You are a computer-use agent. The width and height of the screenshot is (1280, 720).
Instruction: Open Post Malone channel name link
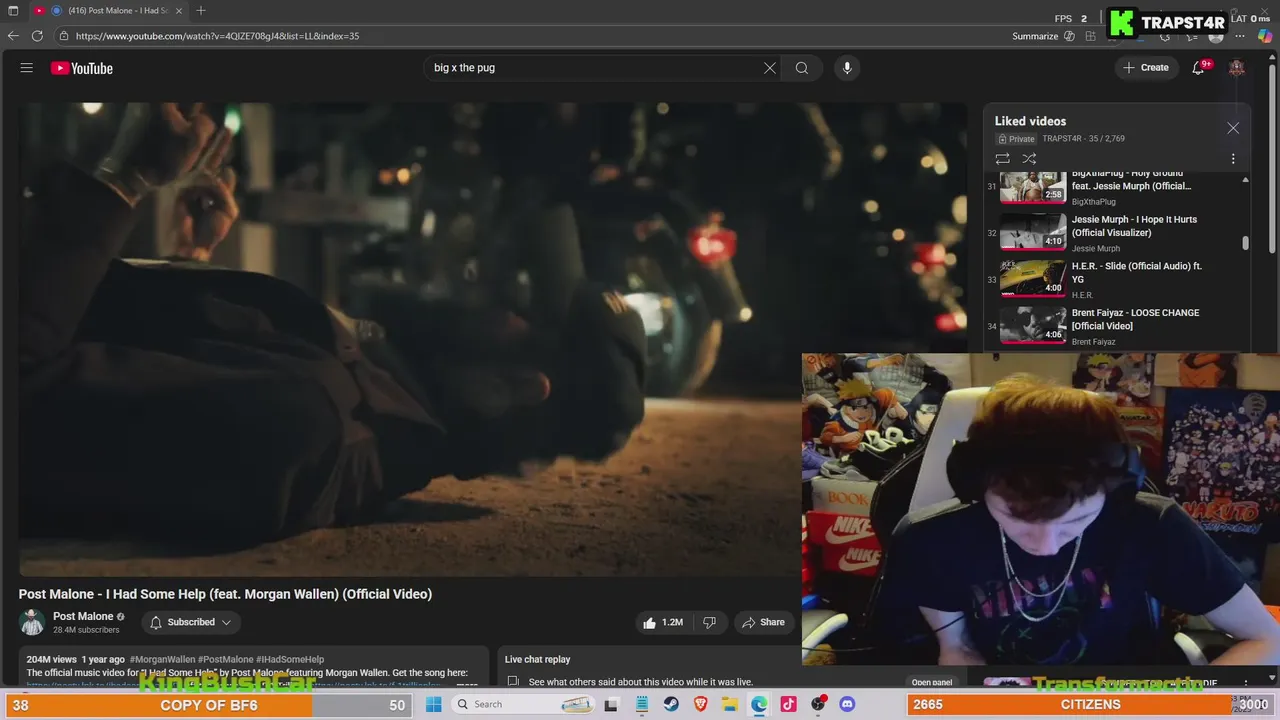tap(83, 616)
